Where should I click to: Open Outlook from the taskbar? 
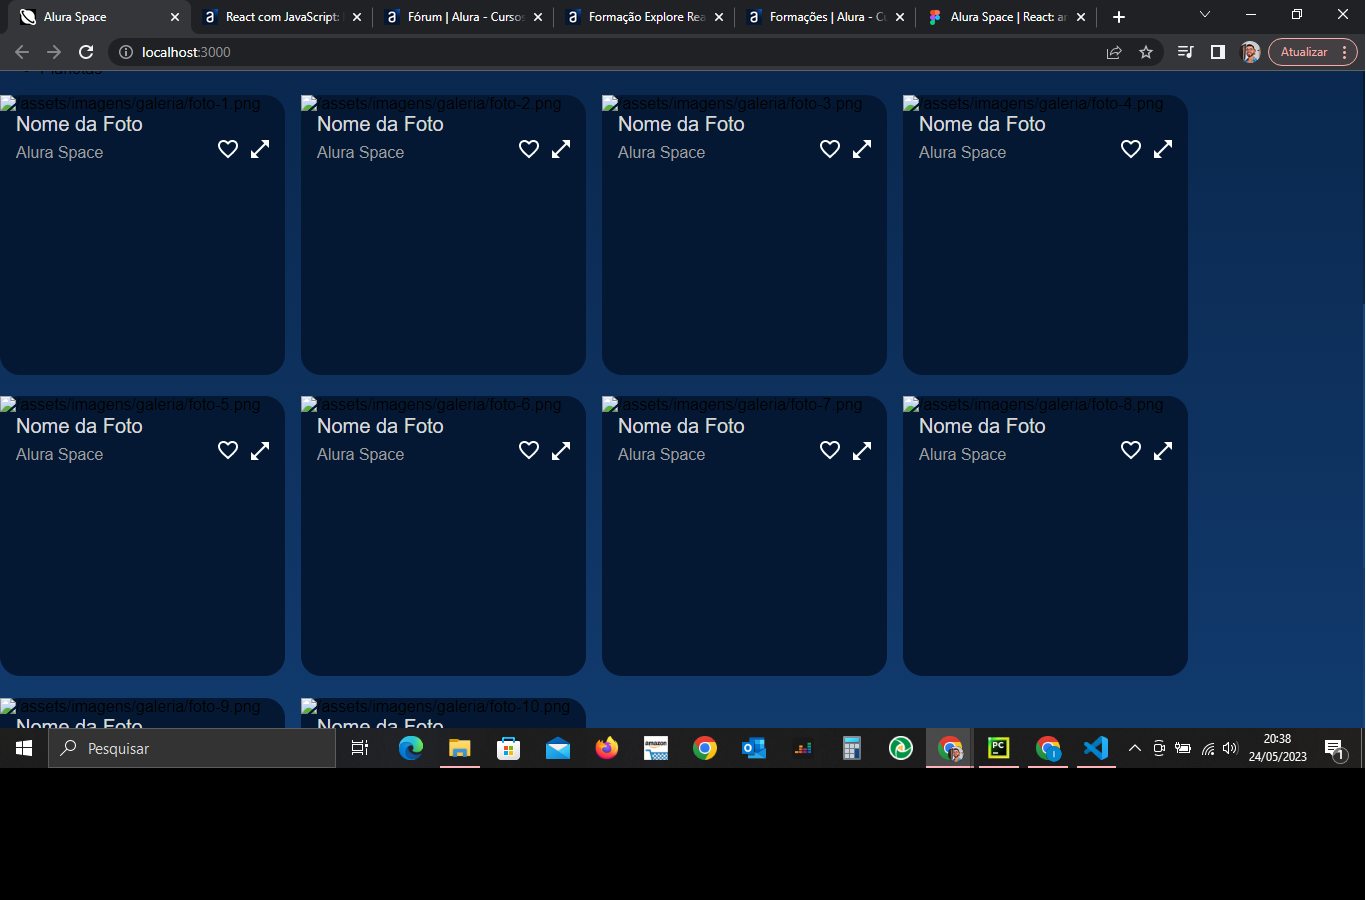pyautogui.click(x=754, y=748)
